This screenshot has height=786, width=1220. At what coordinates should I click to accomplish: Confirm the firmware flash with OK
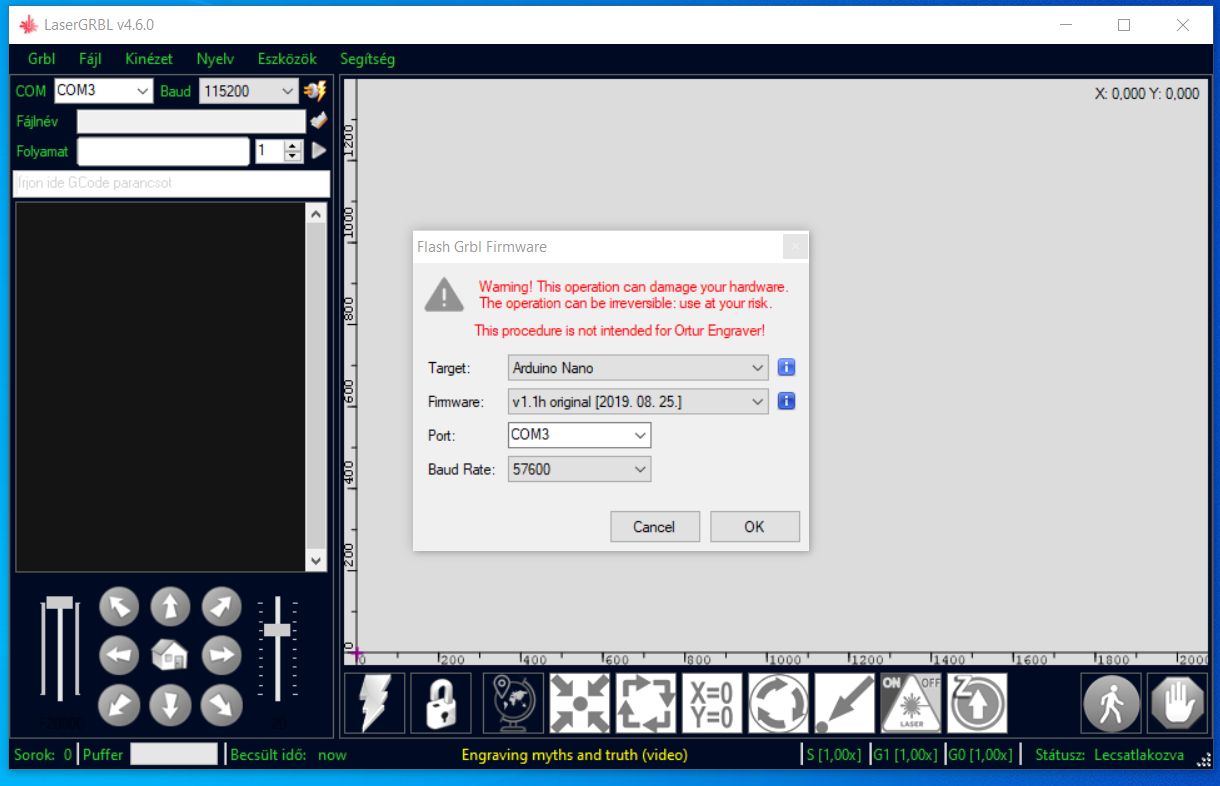point(755,527)
